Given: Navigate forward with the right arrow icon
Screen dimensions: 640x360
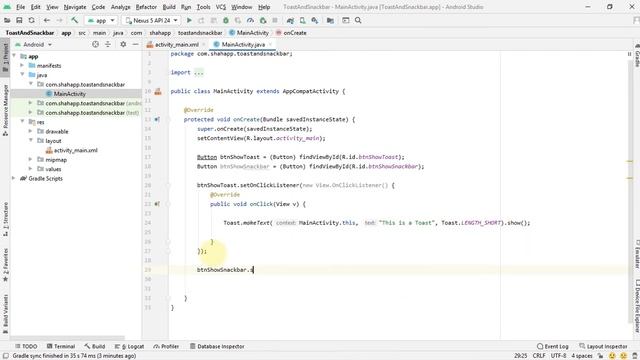Looking at the screenshot, I should 59,20.
